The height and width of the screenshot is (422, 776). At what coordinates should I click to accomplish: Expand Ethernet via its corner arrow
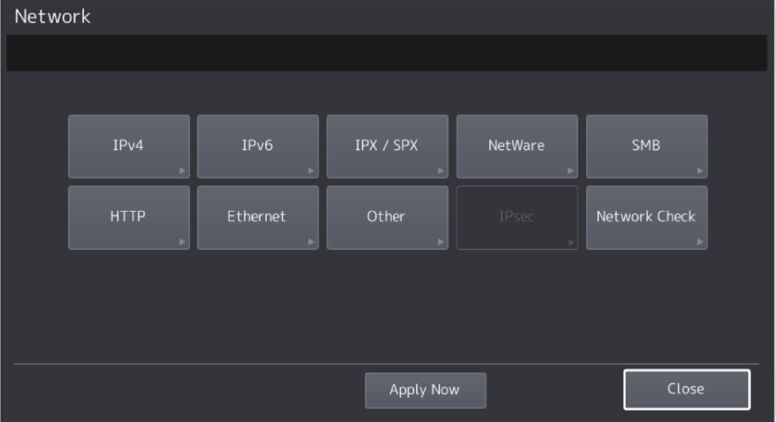click(x=311, y=242)
